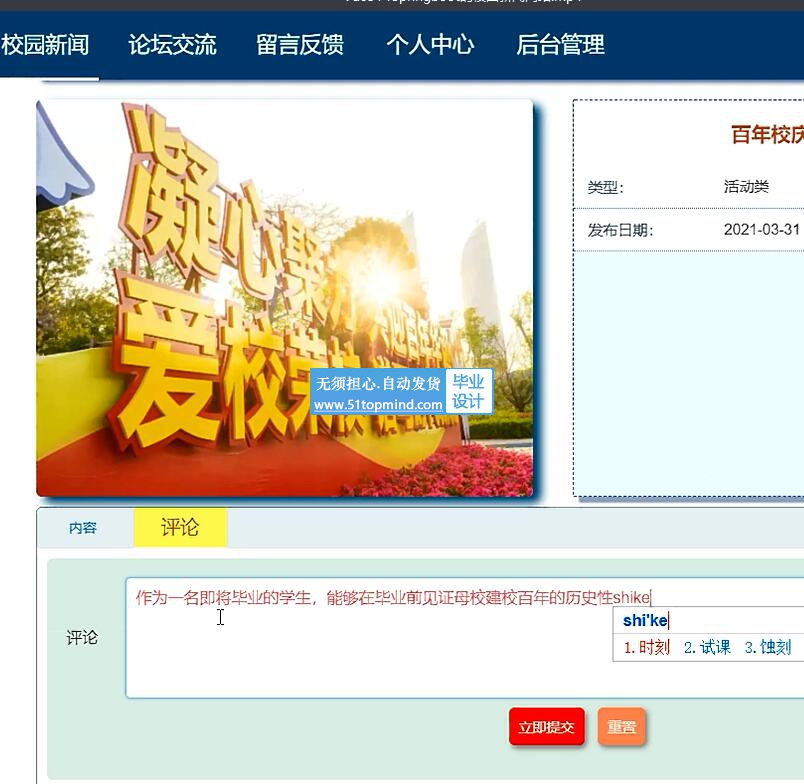Select the 评论 tab
The width and height of the screenshot is (804, 784).
180,527
